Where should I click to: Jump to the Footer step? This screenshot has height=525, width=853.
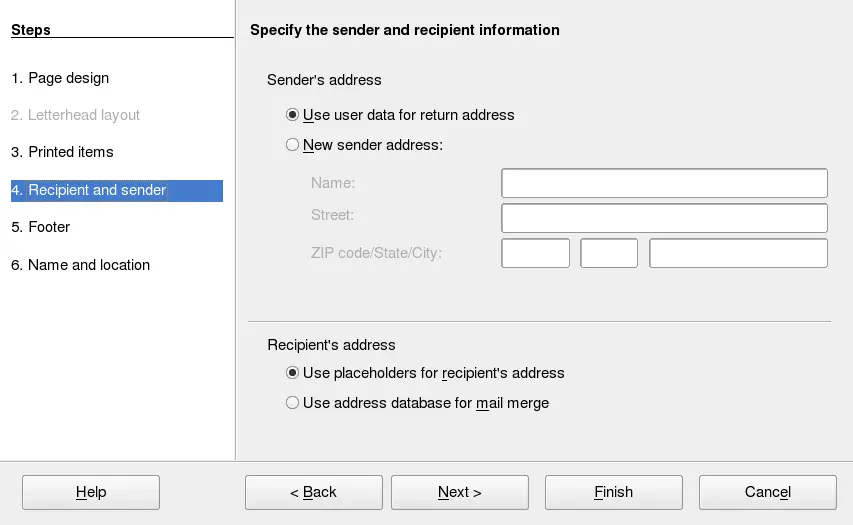click(41, 227)
